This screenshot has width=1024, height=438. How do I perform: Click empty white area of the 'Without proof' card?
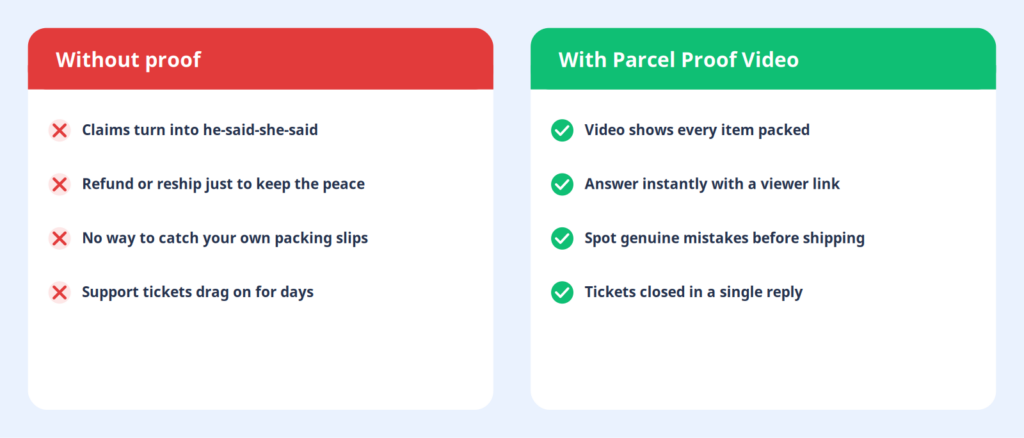tap(261, 359)
